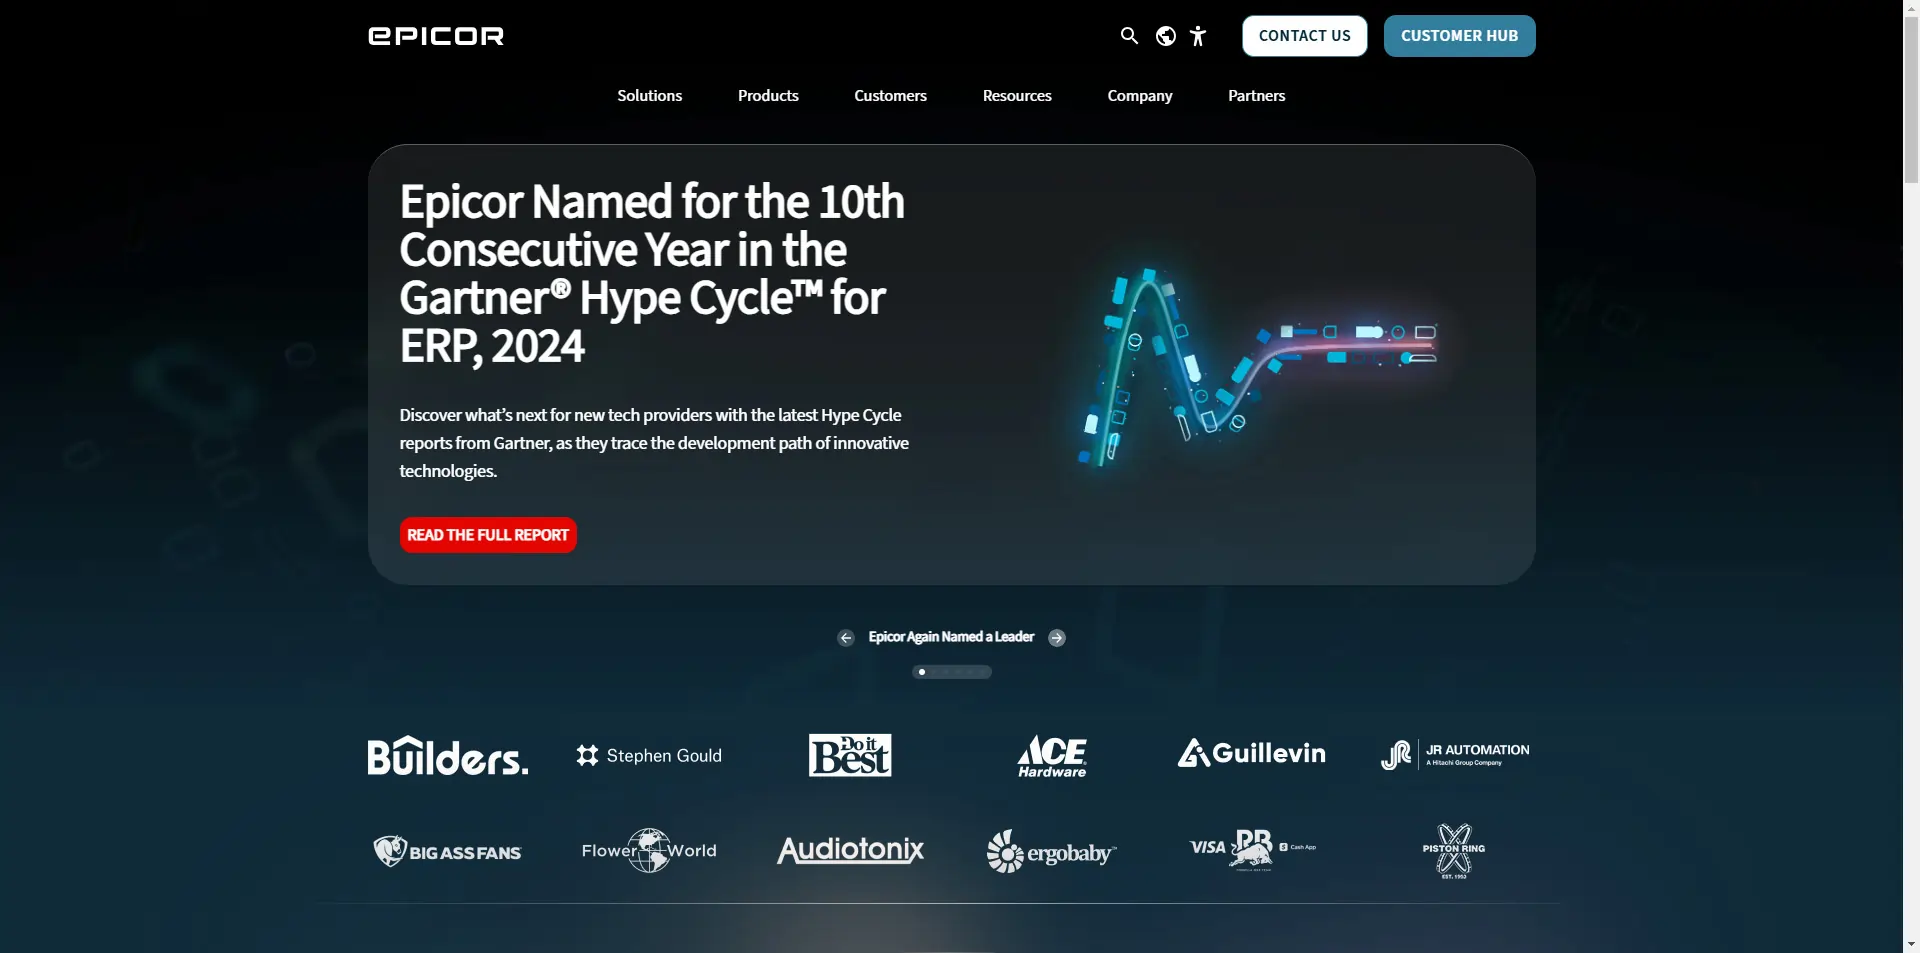Click the hero headline about Gartner Hype Cycle

(652, 274)
